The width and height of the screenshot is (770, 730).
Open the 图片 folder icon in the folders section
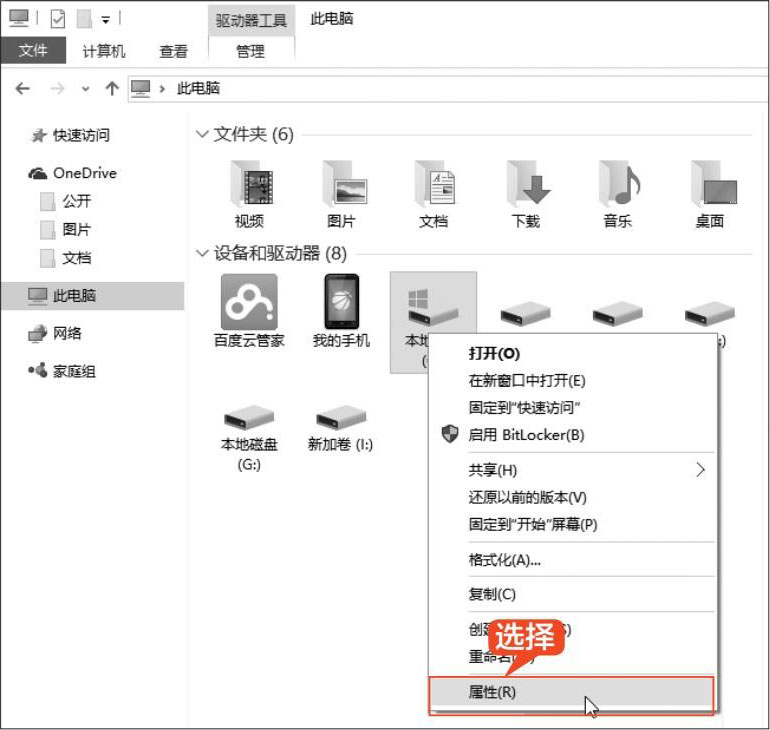coord(344,183)
